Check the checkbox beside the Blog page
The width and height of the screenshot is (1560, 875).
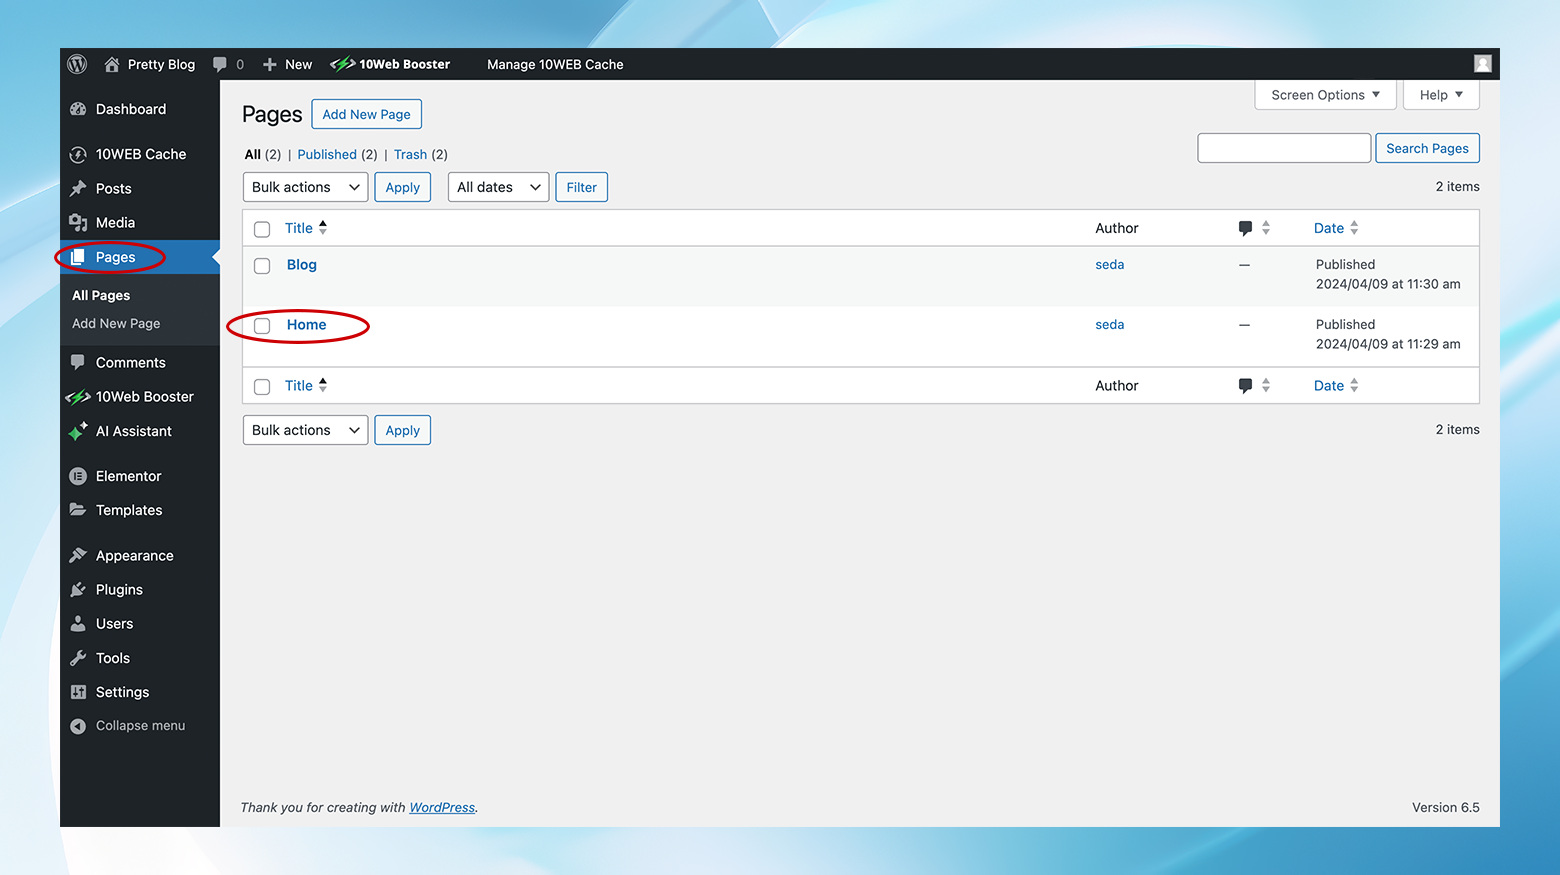261,265
